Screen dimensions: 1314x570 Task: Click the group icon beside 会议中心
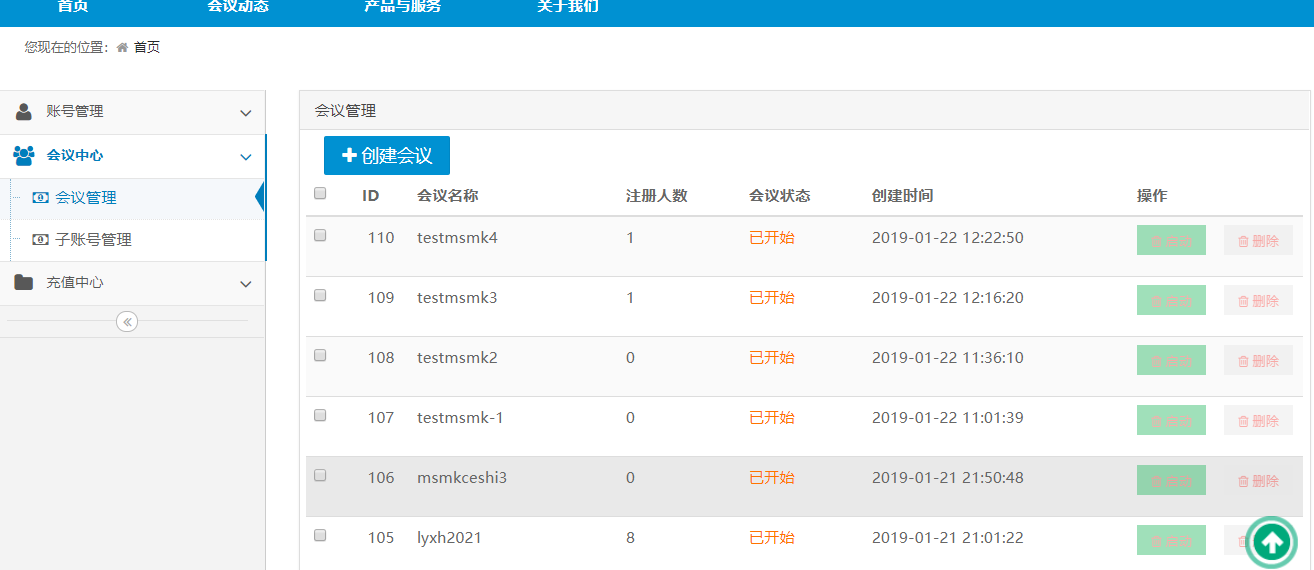(24, 156)
